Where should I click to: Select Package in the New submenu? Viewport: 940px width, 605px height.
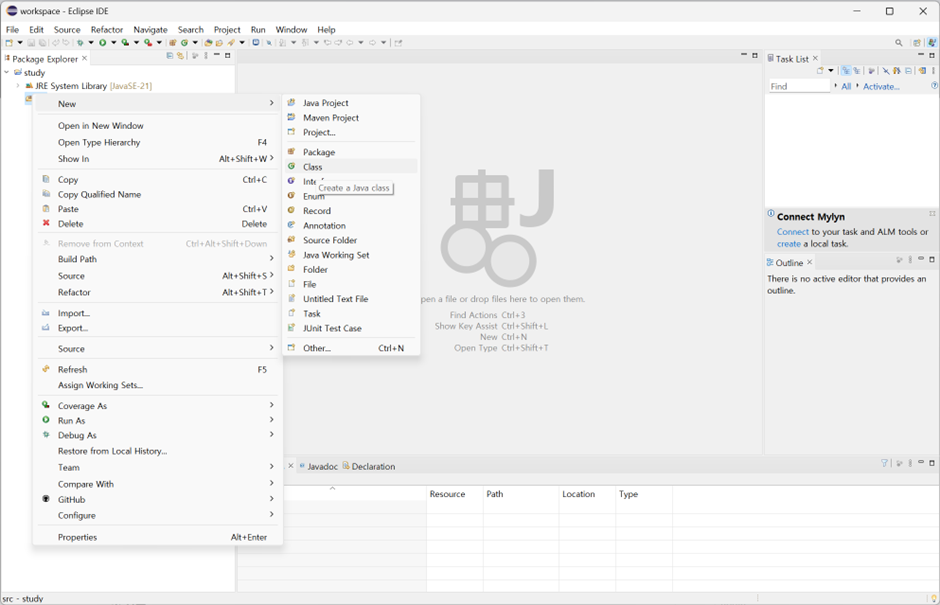point(351,152)
